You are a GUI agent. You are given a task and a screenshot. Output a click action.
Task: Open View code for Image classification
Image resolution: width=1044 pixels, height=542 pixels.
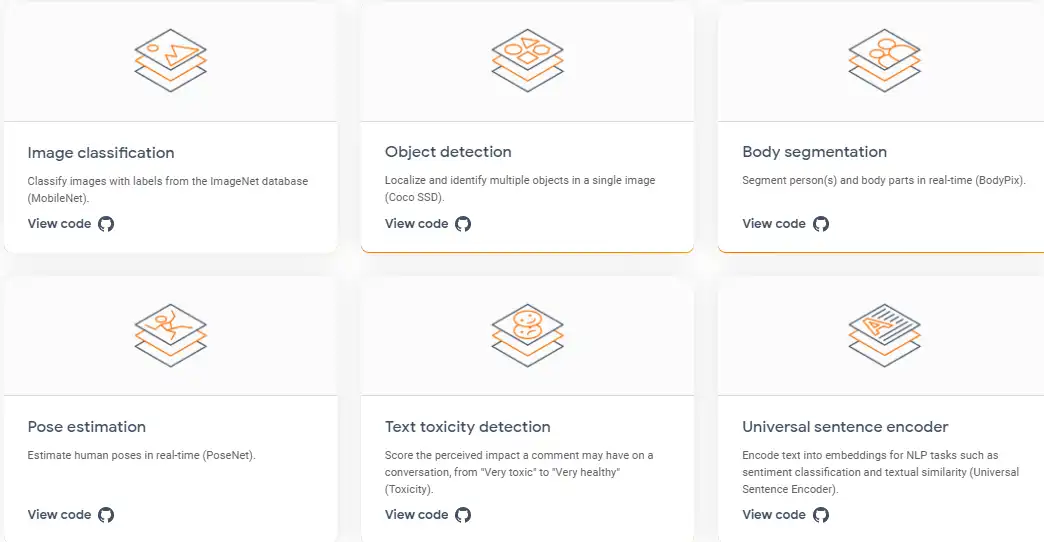(59, 224)
